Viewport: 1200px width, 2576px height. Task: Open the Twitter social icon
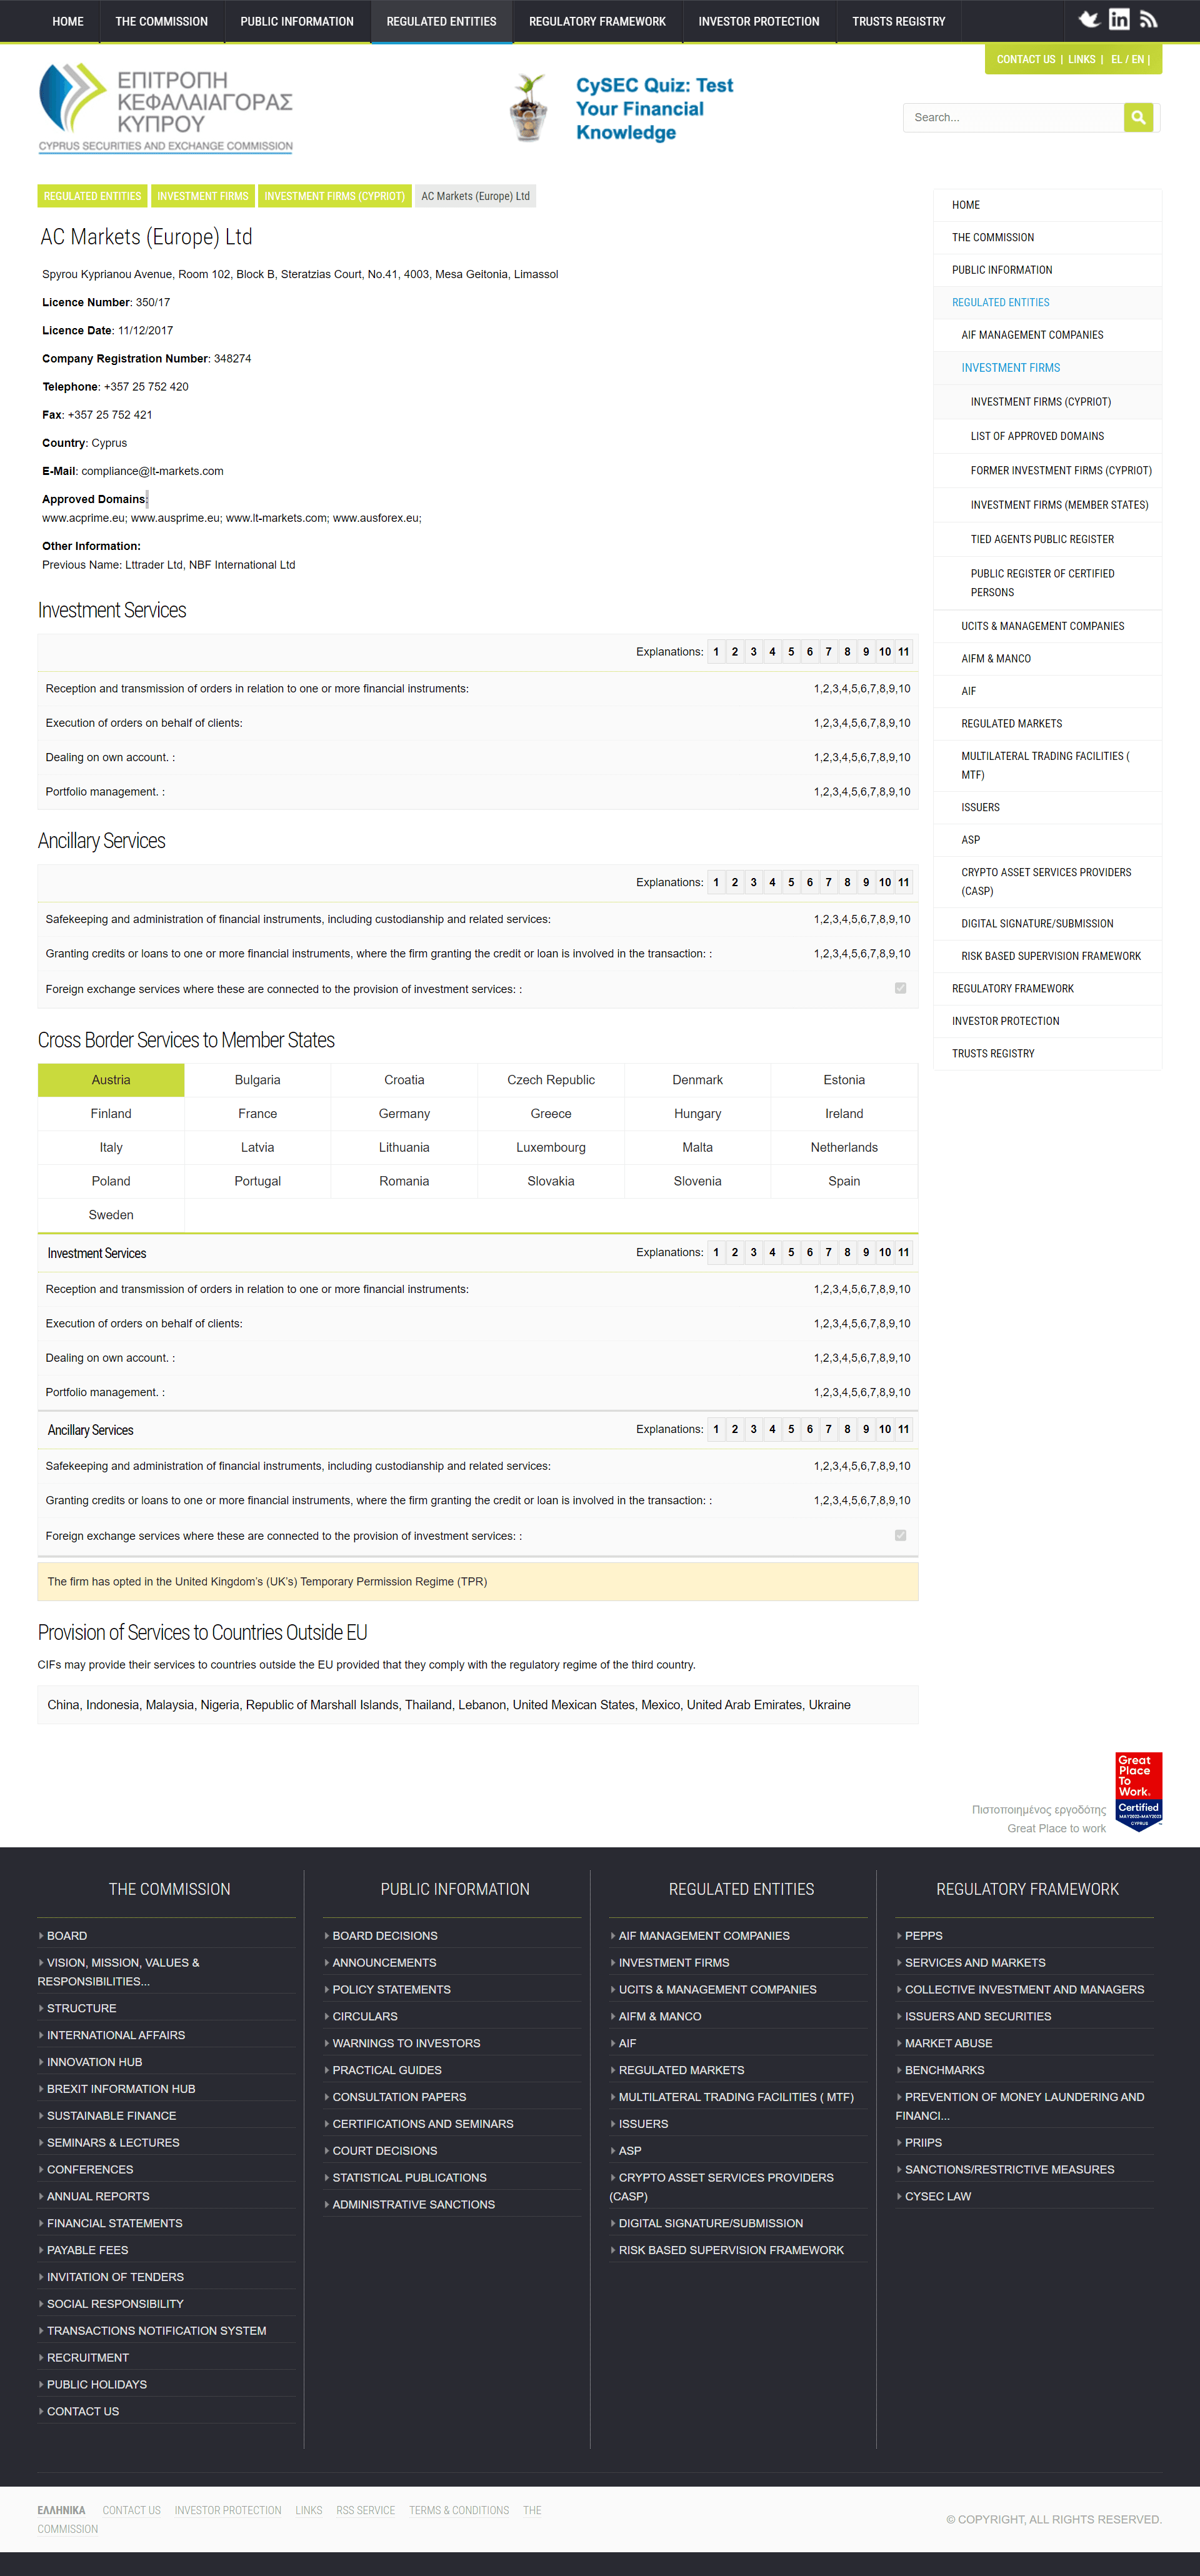pyautogui.click(x=1089, y=19)
